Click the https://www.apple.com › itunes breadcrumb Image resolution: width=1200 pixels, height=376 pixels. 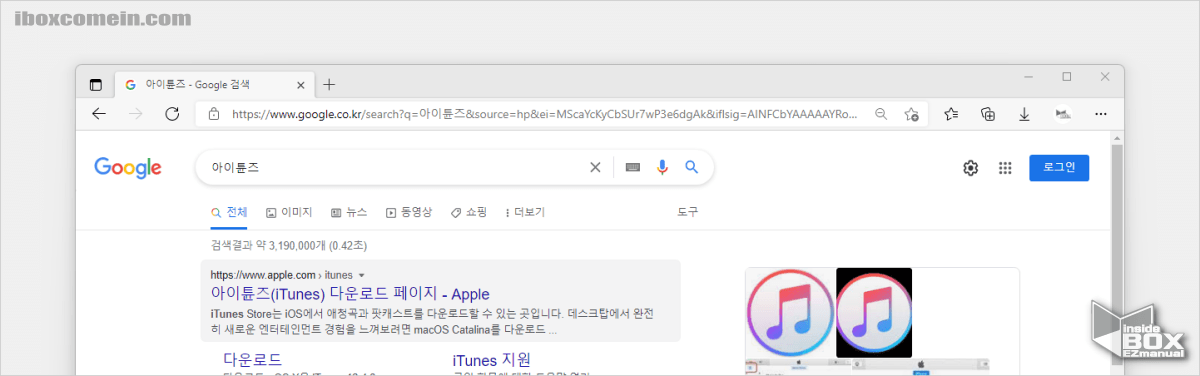point(281,274)
